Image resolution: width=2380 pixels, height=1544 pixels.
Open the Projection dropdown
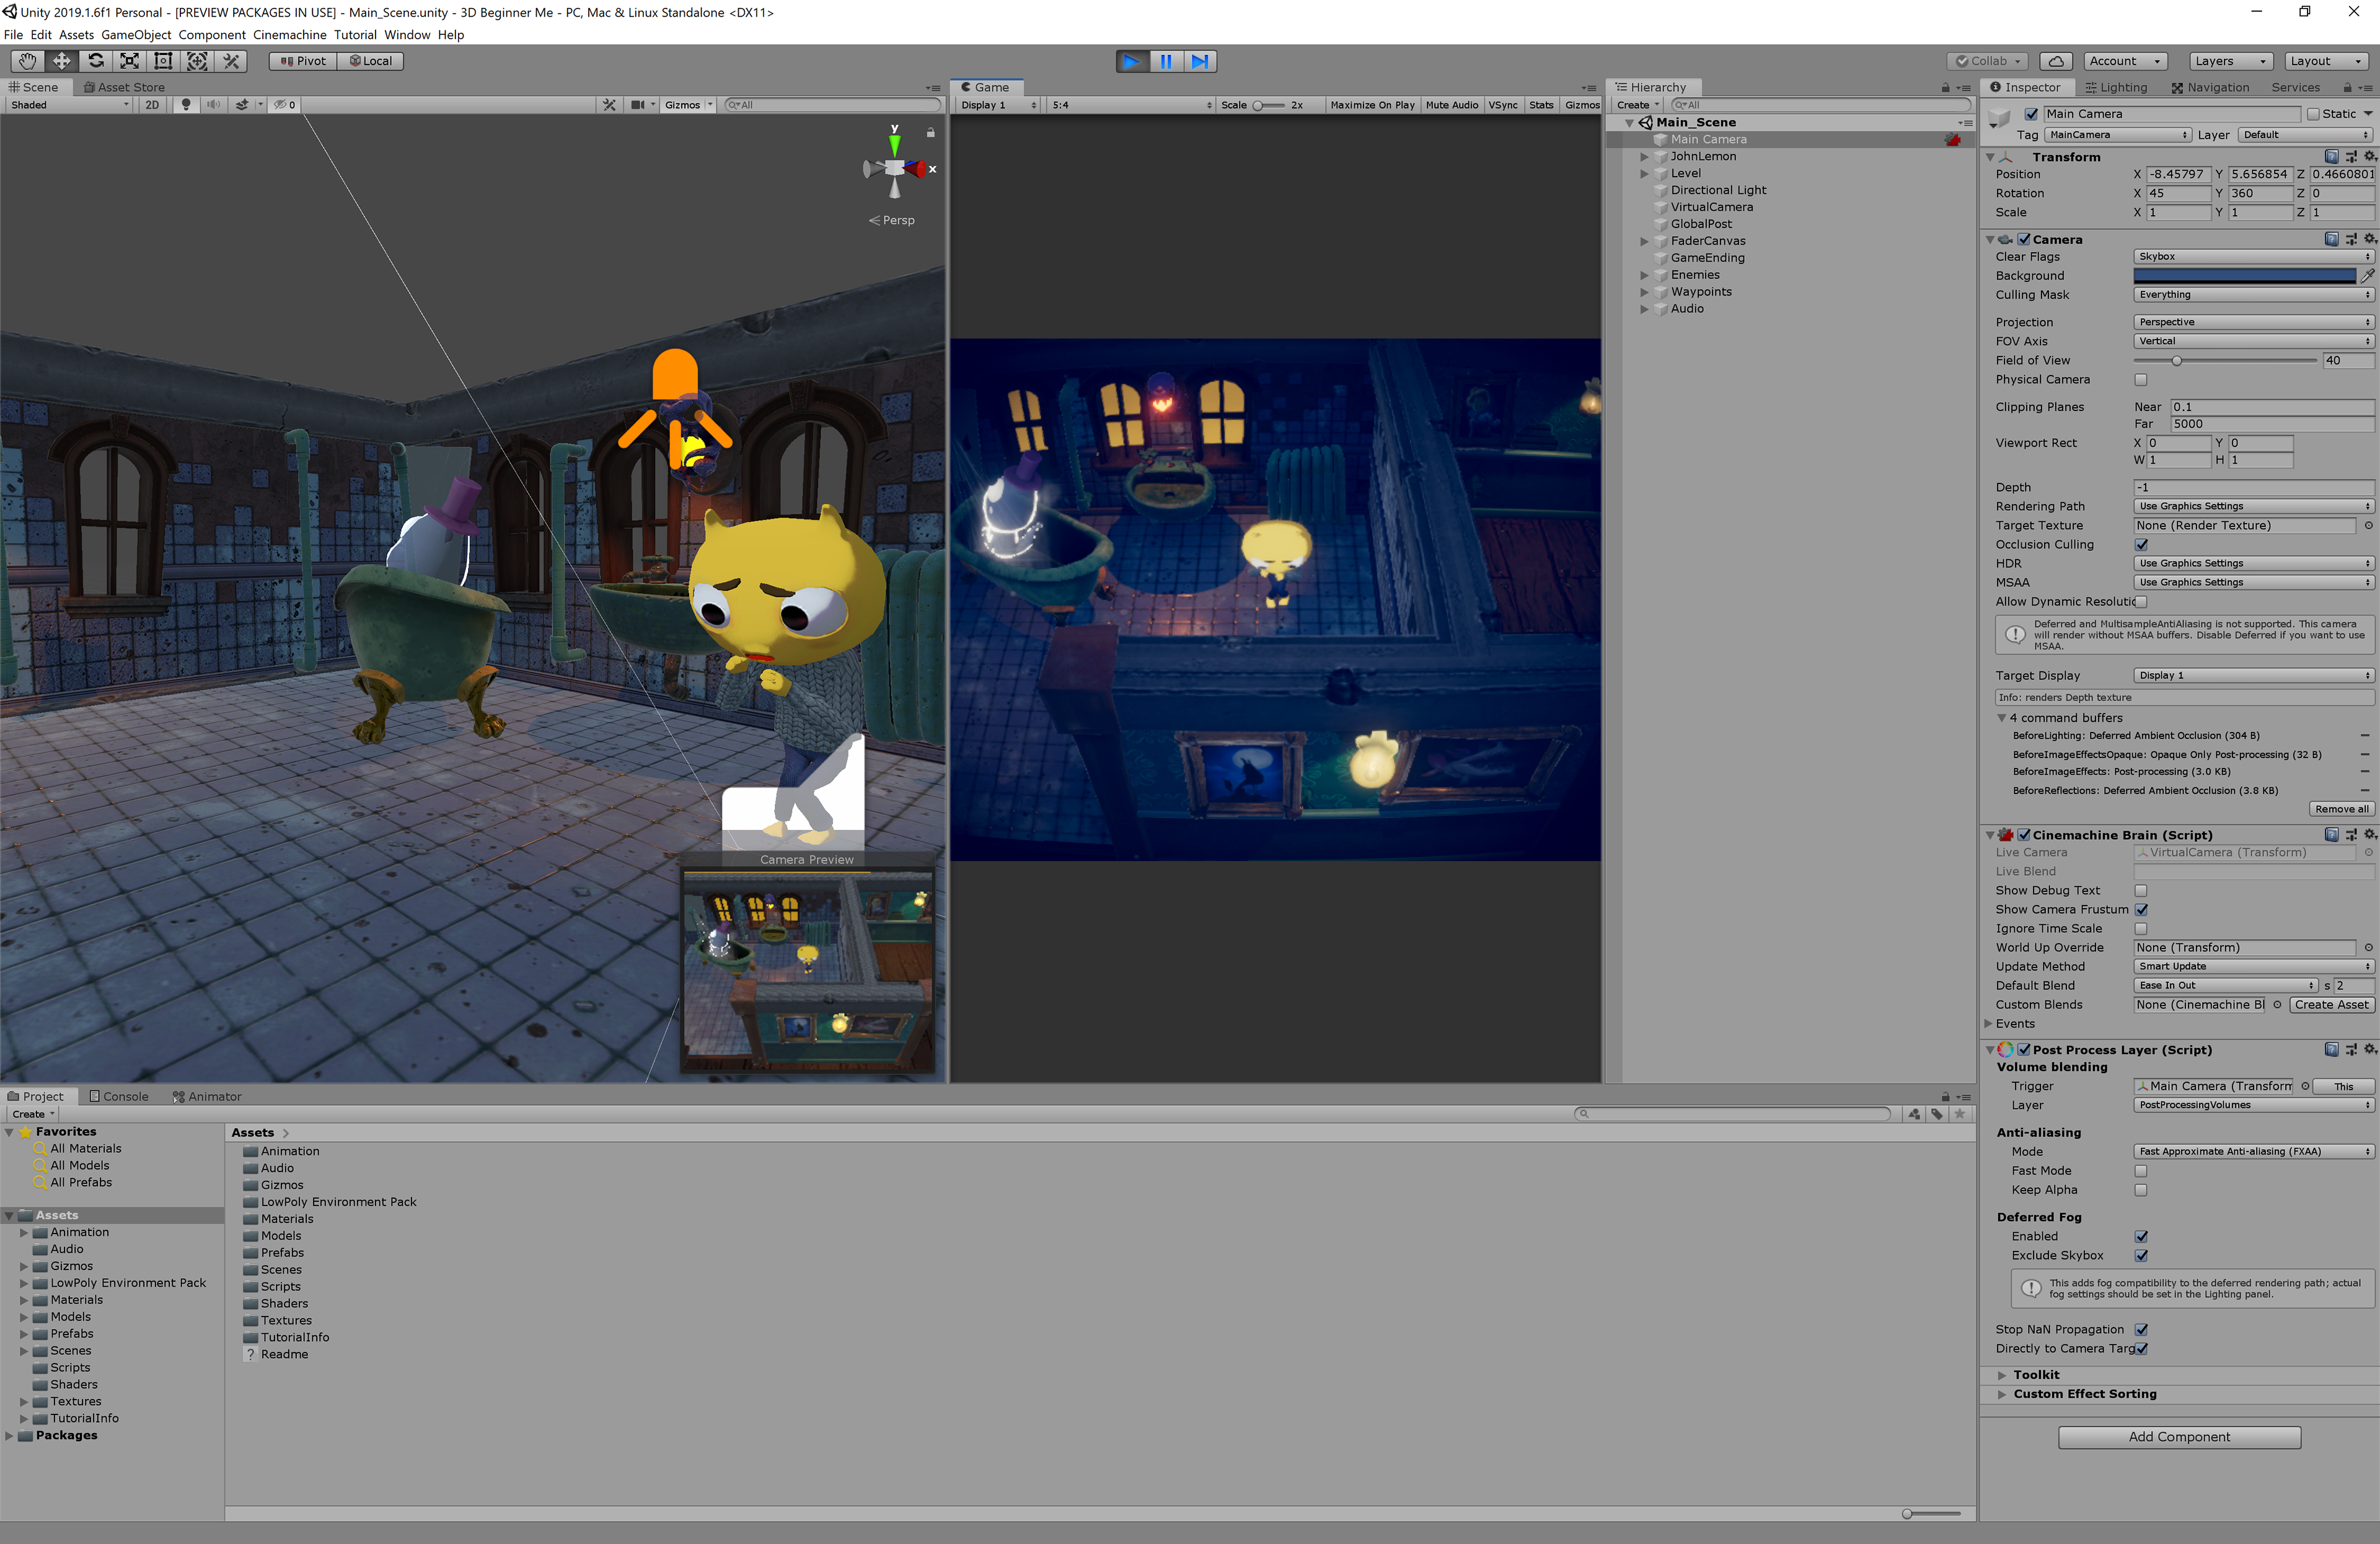(x=2253, y=322)
